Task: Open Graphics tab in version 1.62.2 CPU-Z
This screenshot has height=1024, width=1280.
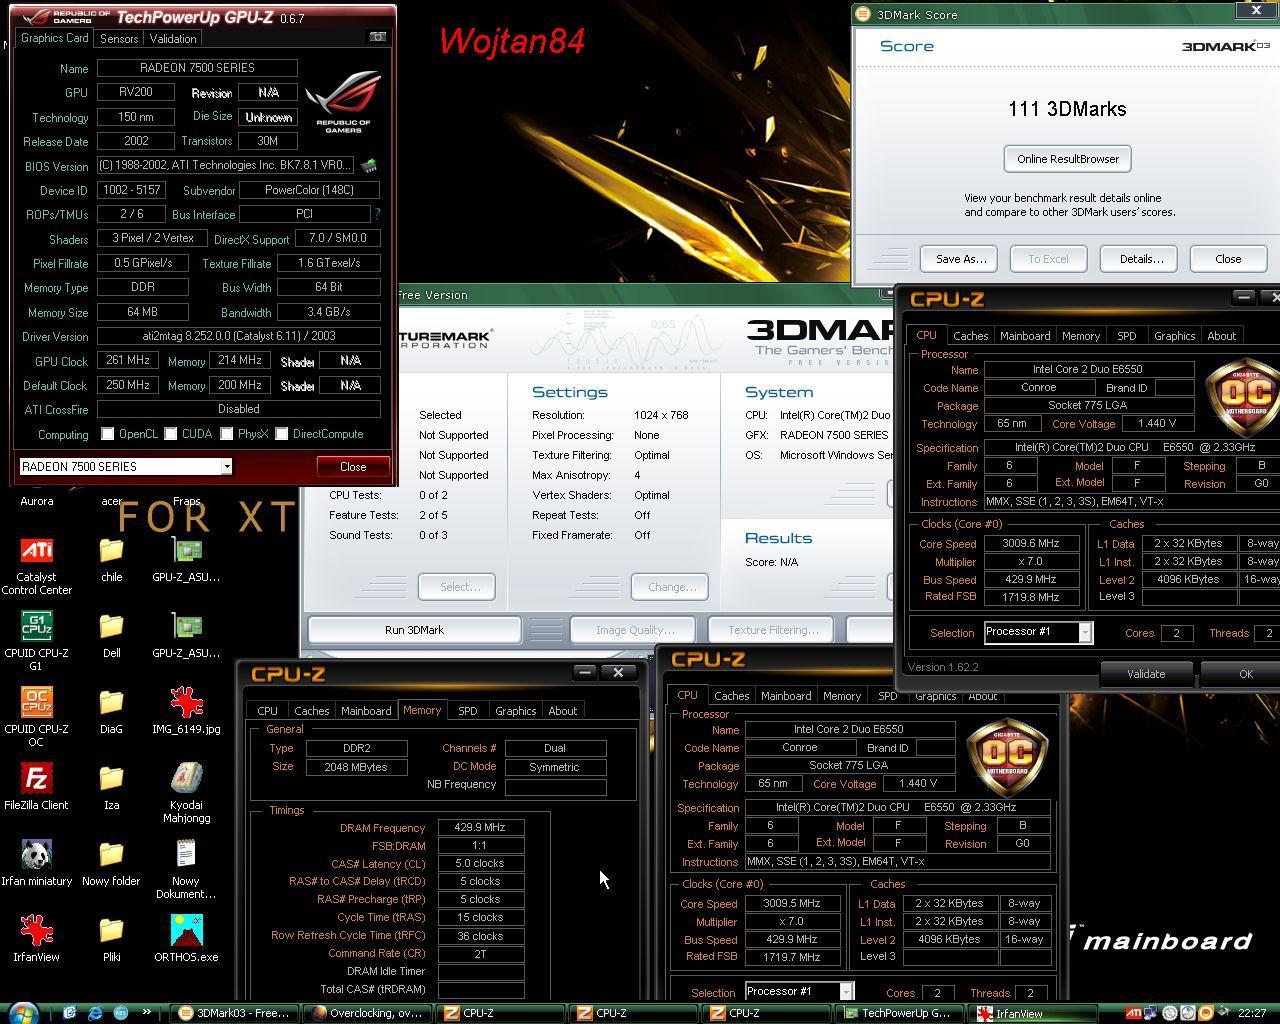Action: [x=1174, y=336]
